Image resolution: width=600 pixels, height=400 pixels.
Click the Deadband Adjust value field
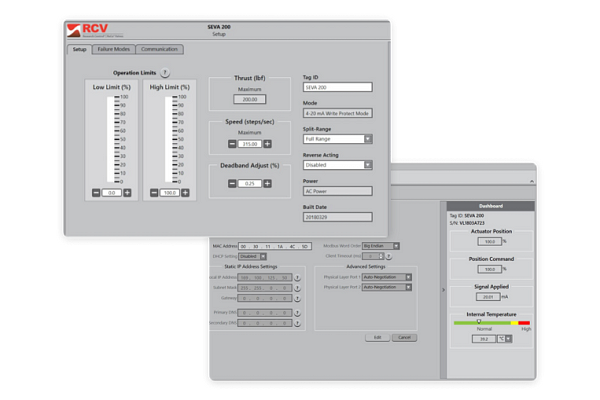(249, 183)
